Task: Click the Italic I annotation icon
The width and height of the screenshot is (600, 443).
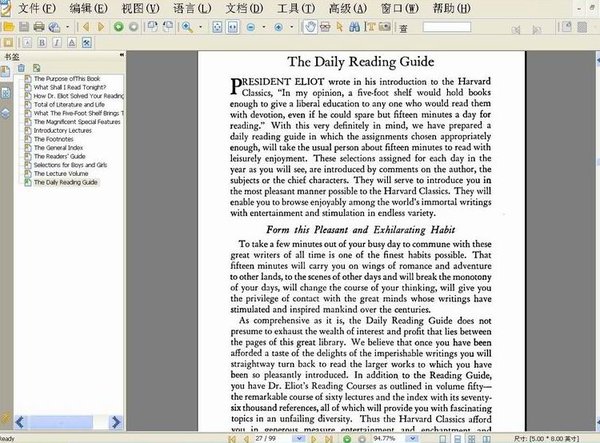Action: pos(57,43)
